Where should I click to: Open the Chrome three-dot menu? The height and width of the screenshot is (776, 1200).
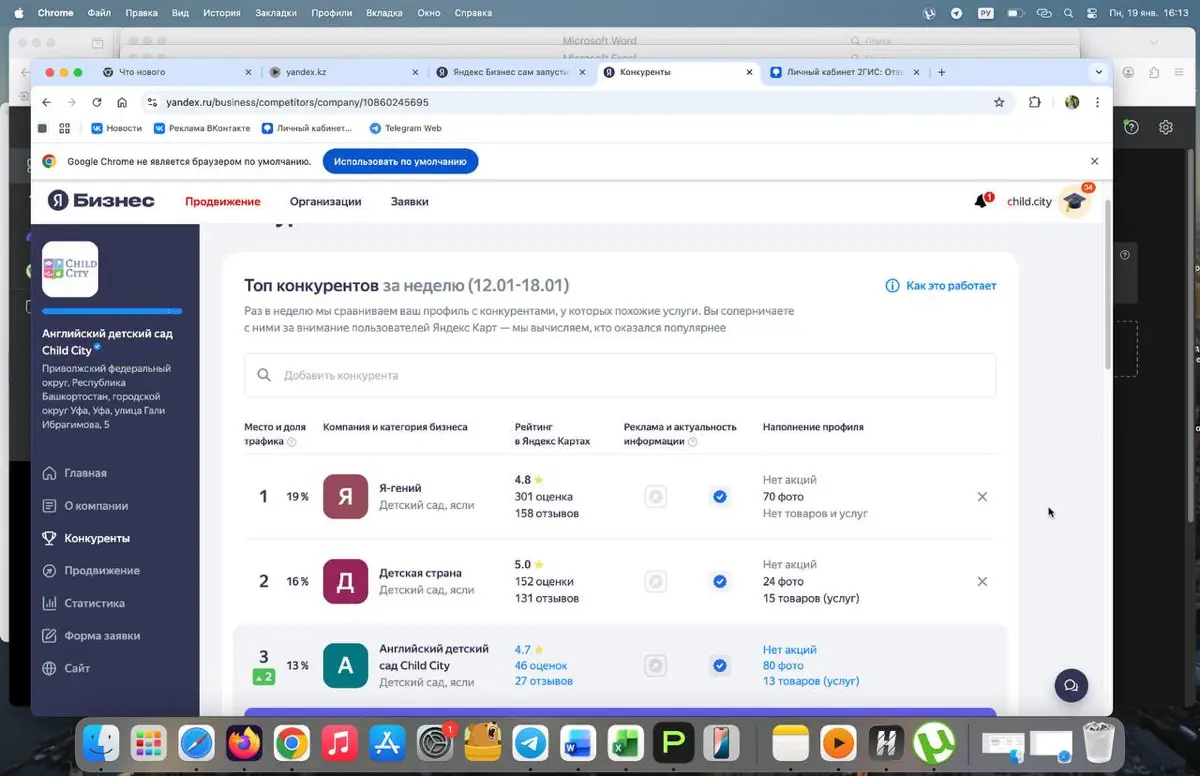coord(1098,102)
